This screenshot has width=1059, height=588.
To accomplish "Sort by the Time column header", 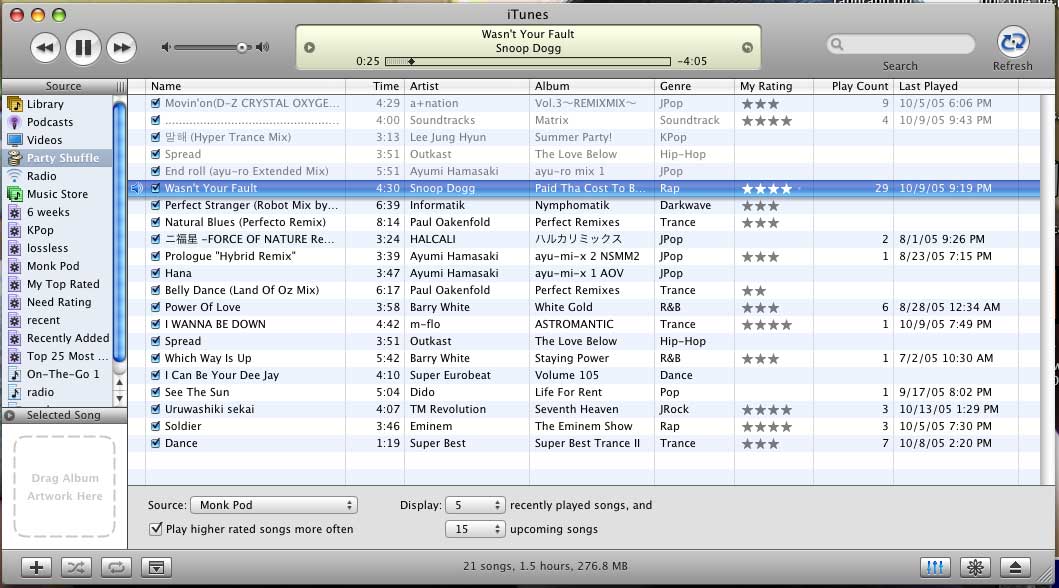I will coord(375,86).
